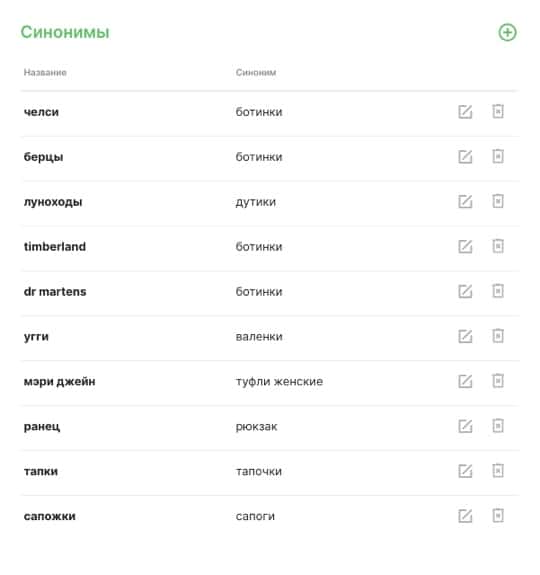Image resolution: width=540 pixels, height=575 pixels.
Task: Click the Синоним column header
Action: [256, 72]
